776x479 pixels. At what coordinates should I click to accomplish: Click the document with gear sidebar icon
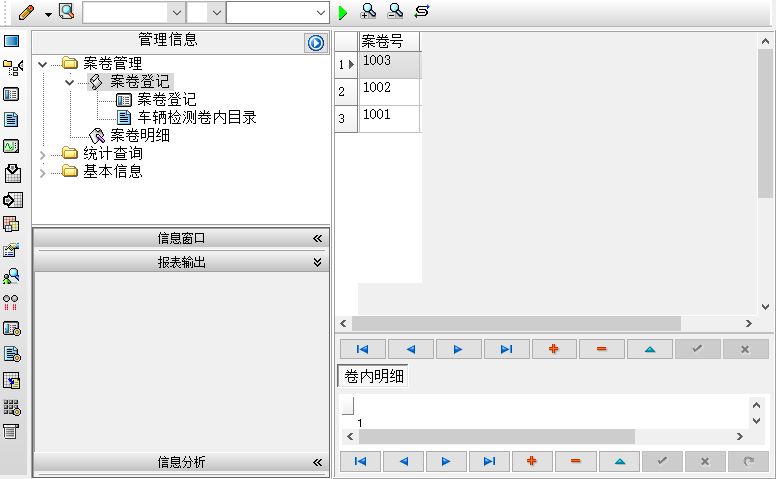coord(12,354)
